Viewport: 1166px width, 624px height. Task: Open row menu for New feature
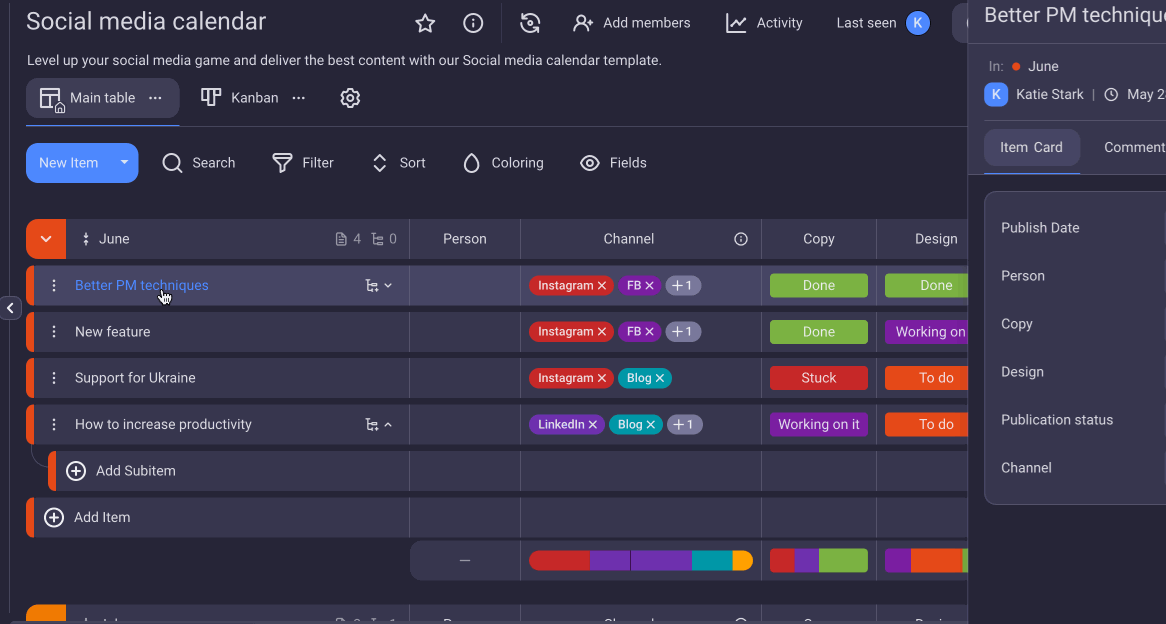click(x=54, y=332)
